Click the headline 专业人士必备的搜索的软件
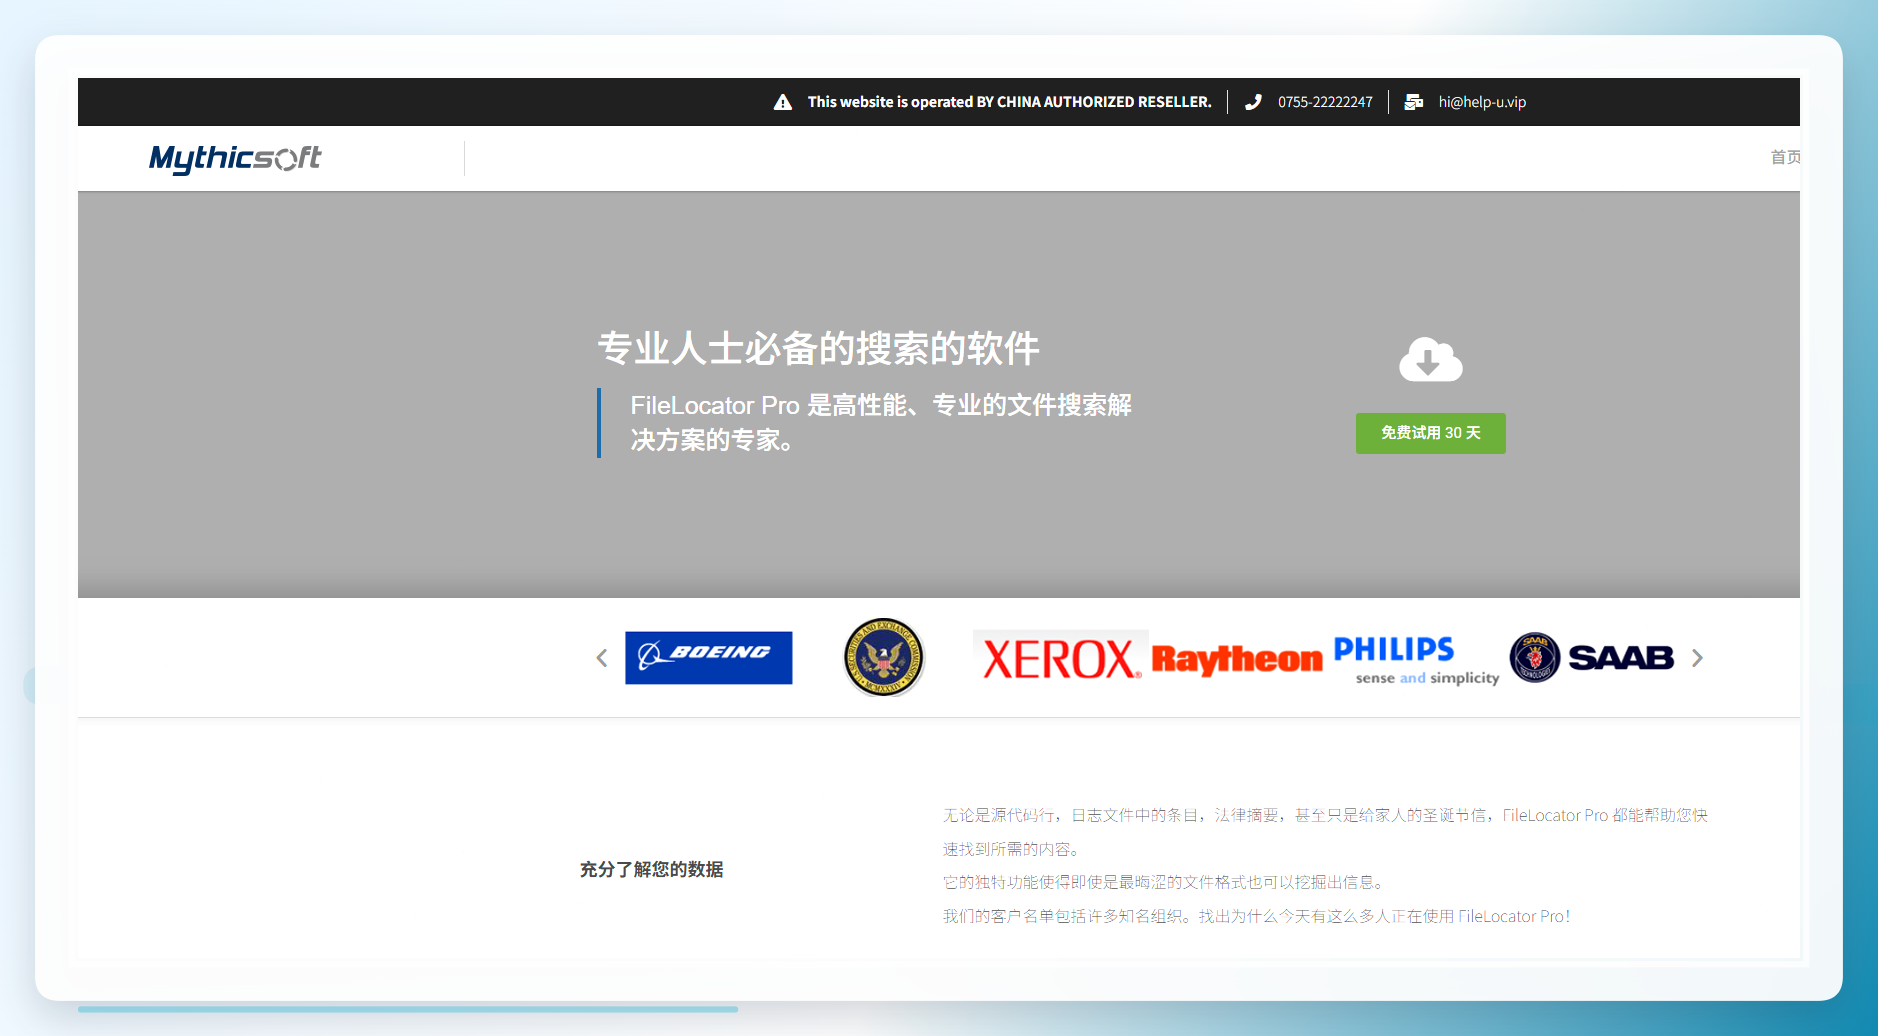The image size is (1878, 1036). 819,349
